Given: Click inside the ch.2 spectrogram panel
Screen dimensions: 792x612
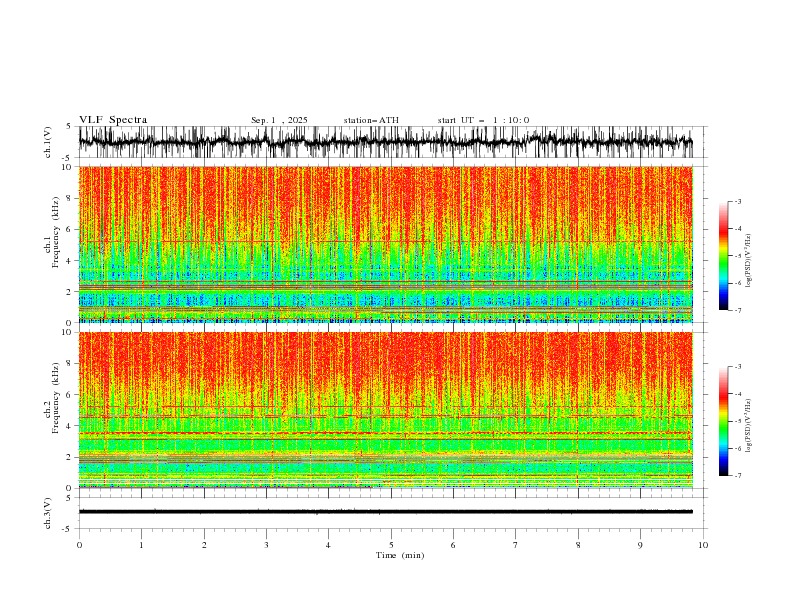Looking at the screenshot, I should 386,410.
